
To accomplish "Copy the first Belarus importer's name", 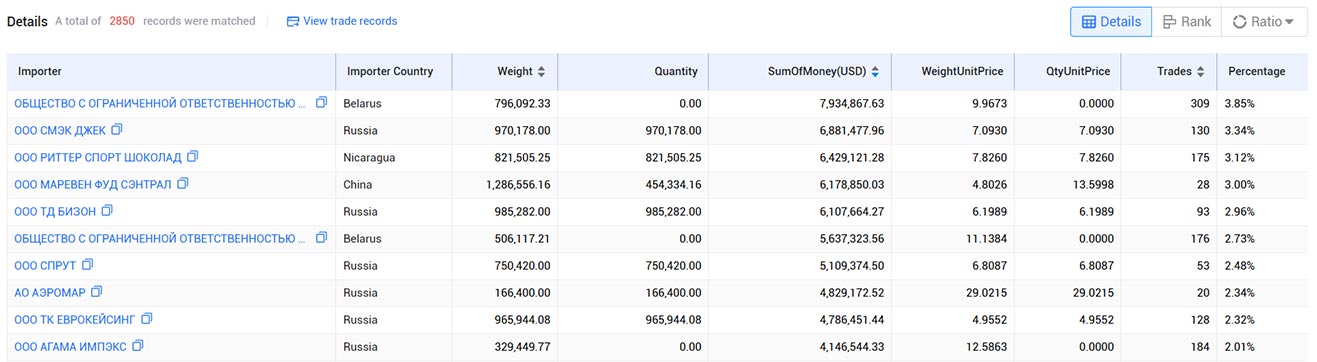I will click(321, 103).
